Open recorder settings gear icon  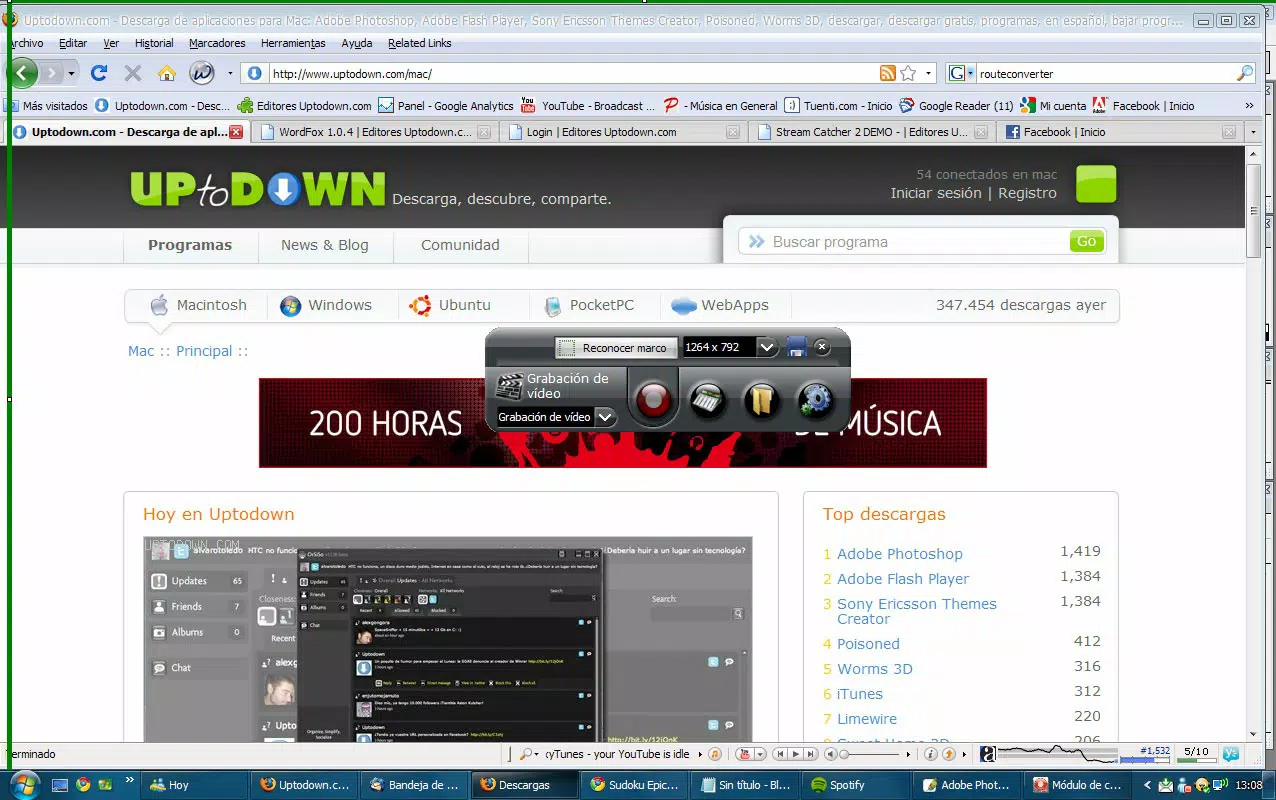[816, 400]
